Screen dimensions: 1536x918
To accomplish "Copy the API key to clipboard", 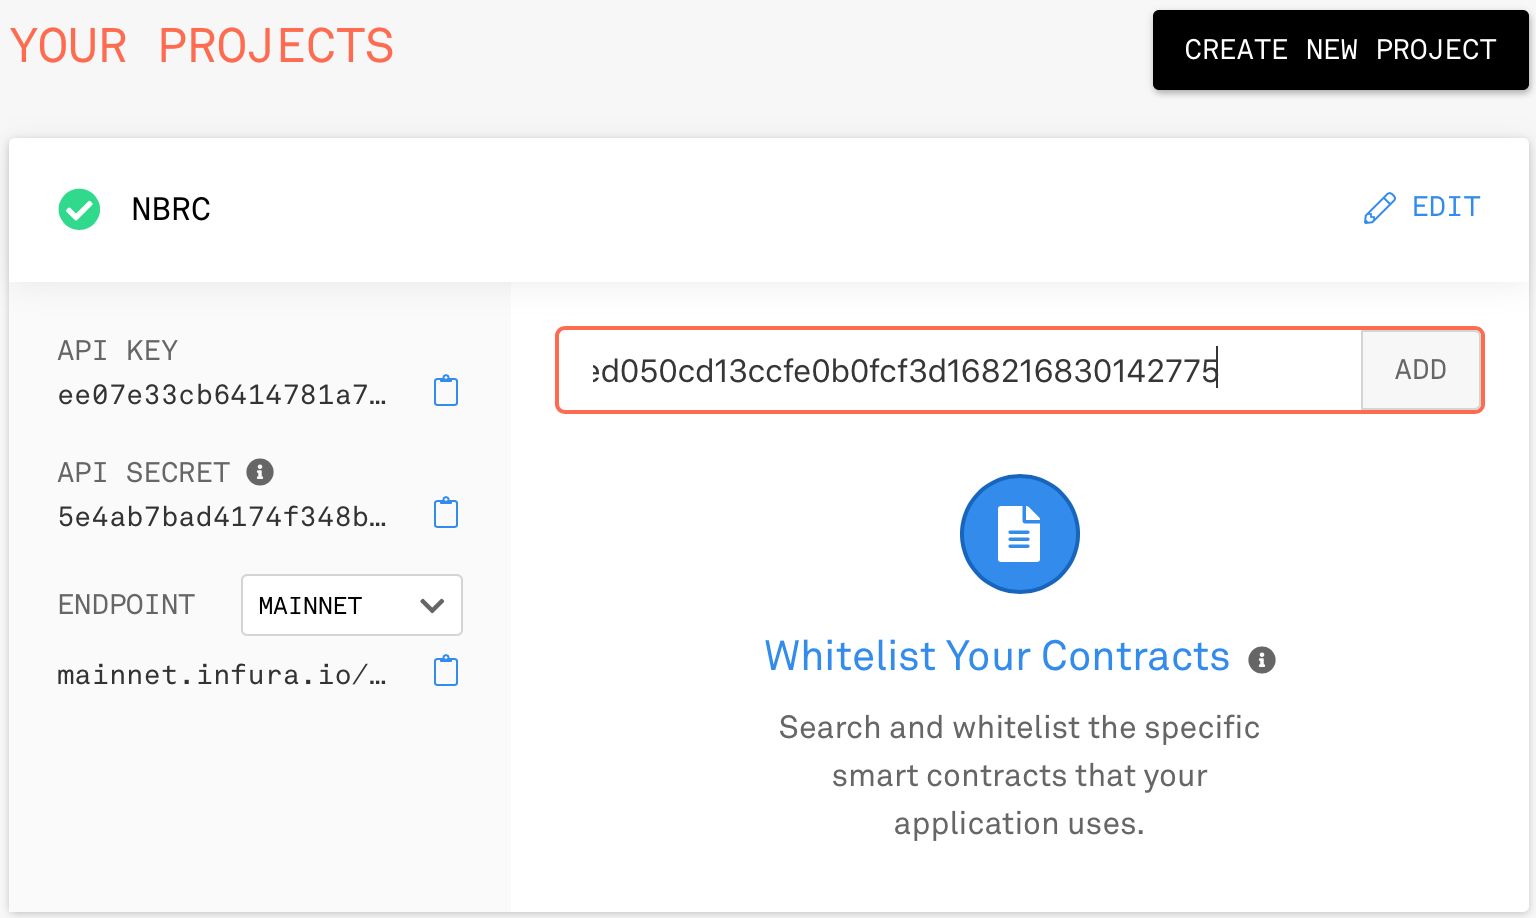I will coord(446,391).
